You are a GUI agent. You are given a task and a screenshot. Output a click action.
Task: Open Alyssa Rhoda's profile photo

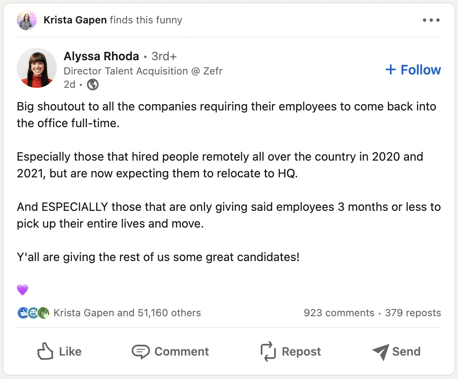(37, 68)
